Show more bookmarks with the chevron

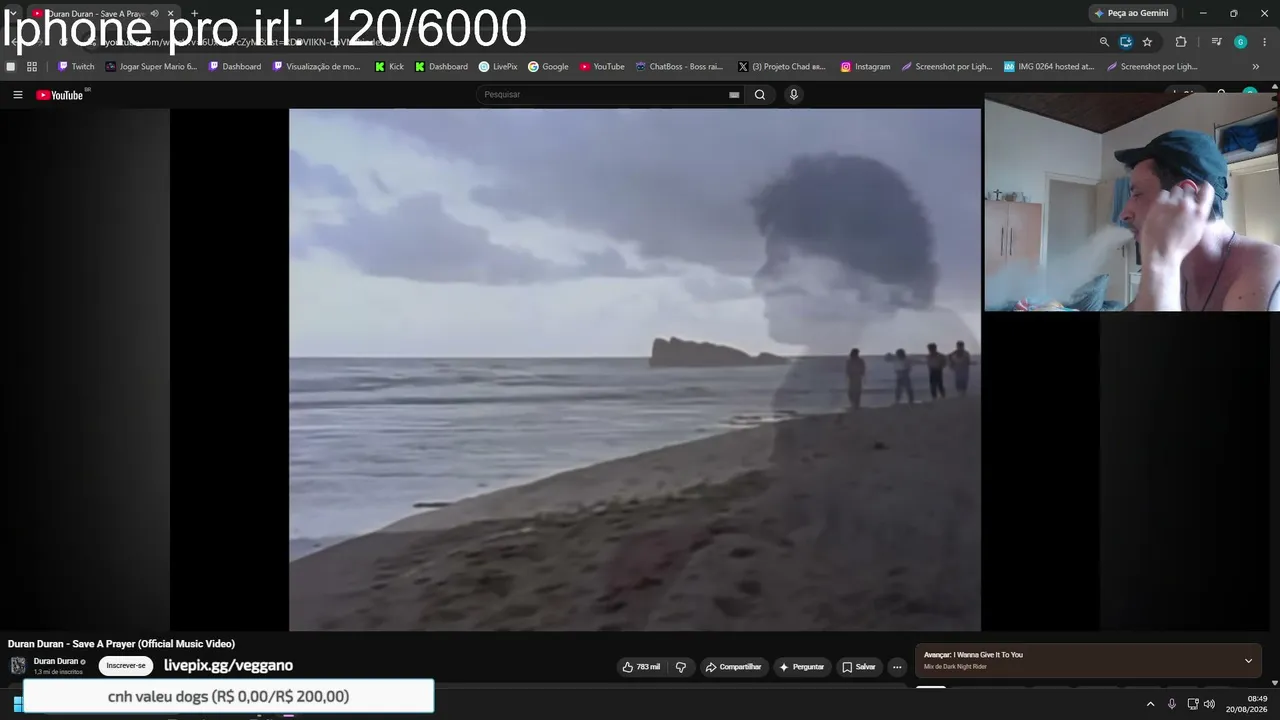point(1256,67)
